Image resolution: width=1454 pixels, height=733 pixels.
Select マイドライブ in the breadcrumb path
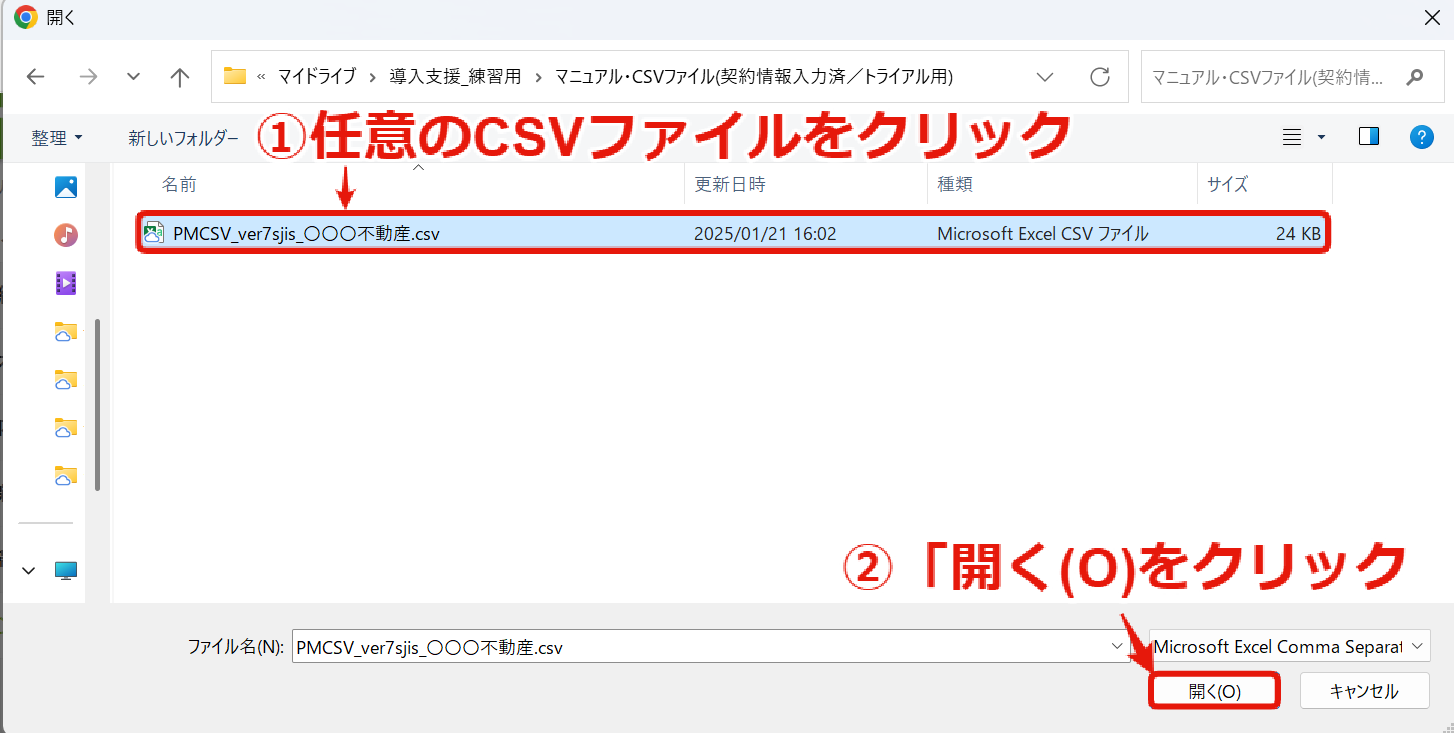[317, 77]
